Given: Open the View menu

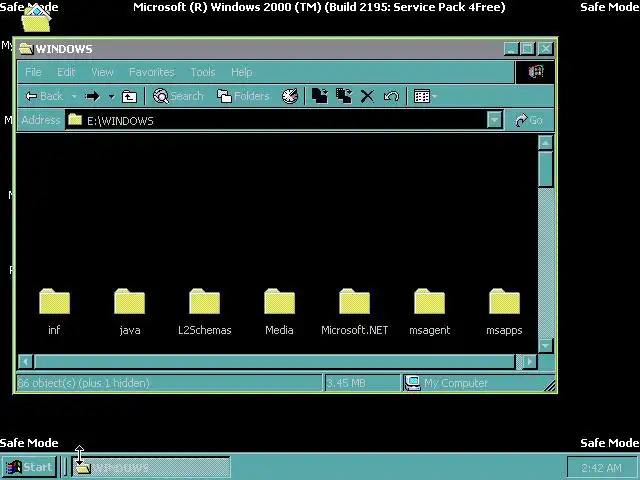Looking at the screenshot, I should (102, 72).
